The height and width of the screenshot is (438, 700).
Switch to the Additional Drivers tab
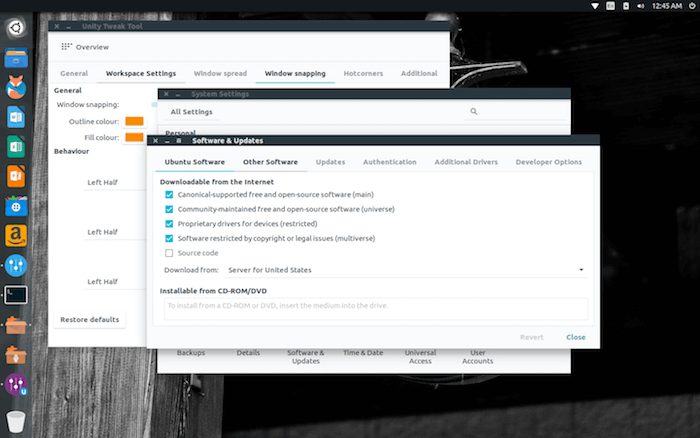(466, 162)
